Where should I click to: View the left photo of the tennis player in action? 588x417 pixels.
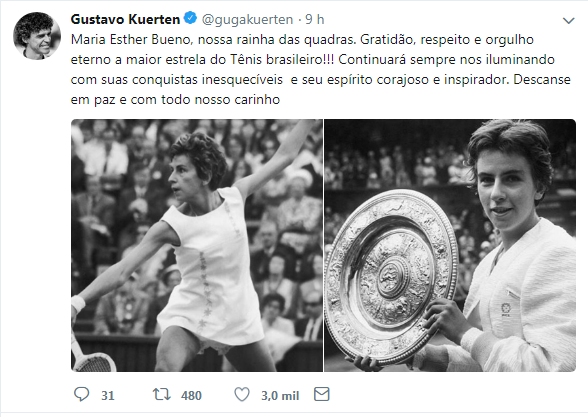[x=197, y=245]
